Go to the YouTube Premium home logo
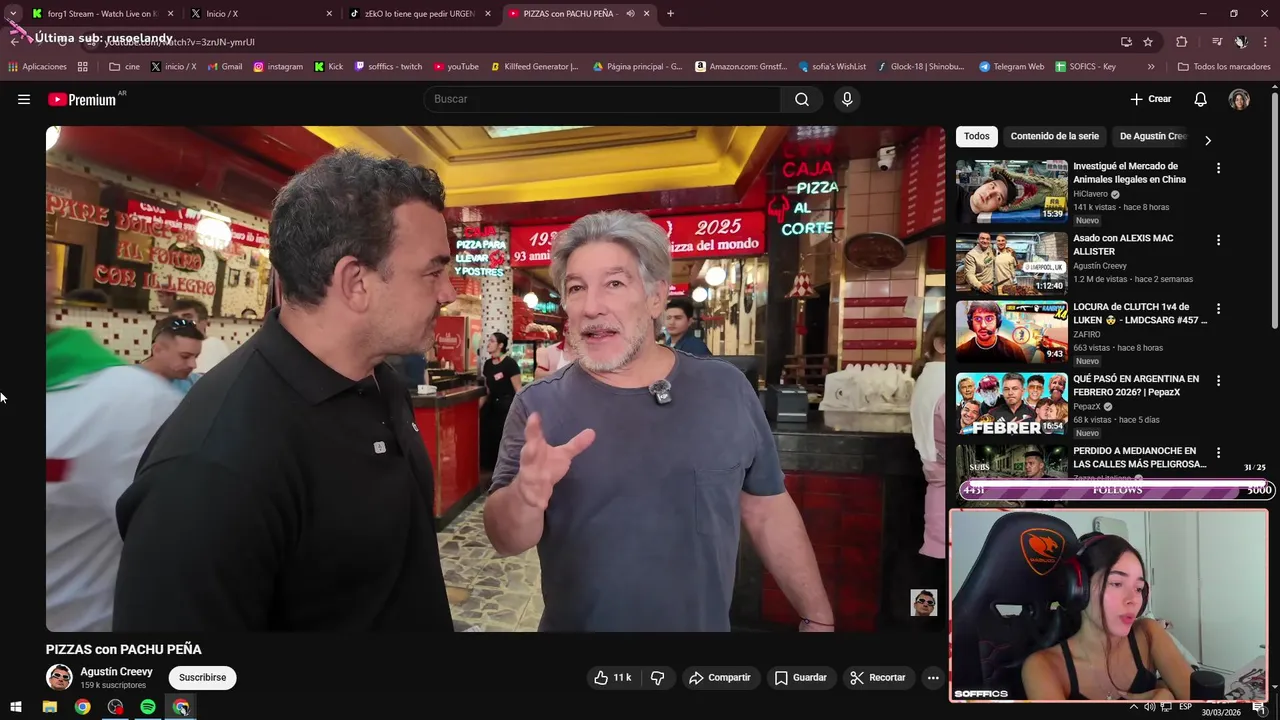Screen dimensions: 1280x720 pyautogui.click(x=82, y=99)
